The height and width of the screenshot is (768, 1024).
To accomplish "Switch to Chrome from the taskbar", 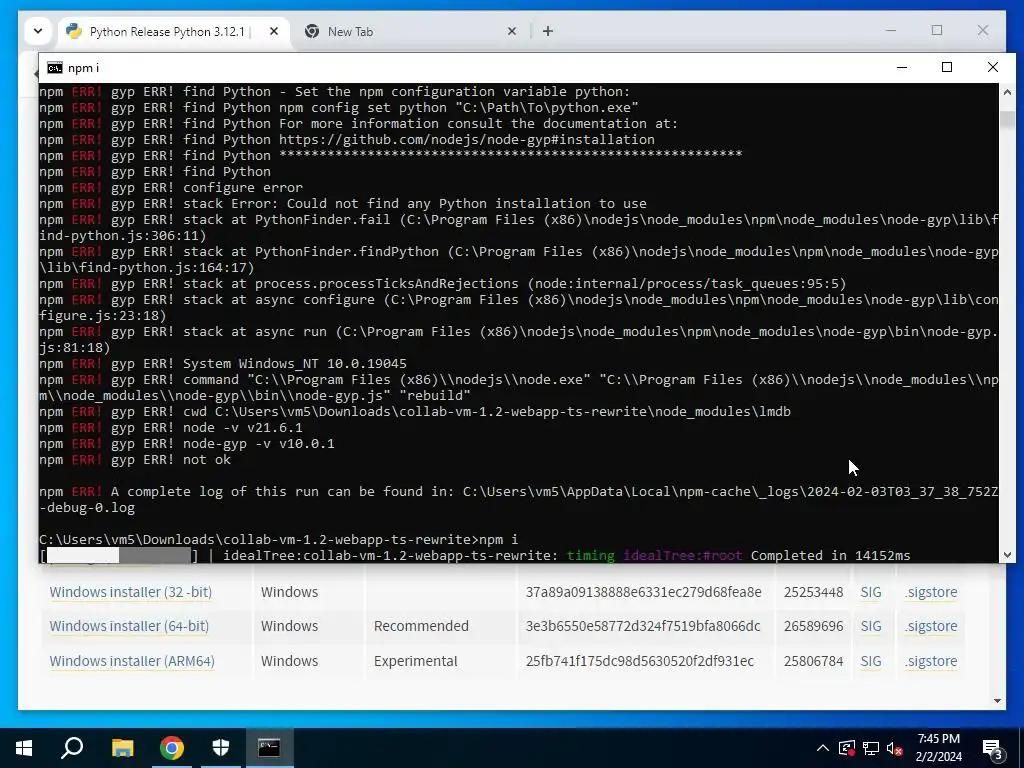I will (172, 748).
